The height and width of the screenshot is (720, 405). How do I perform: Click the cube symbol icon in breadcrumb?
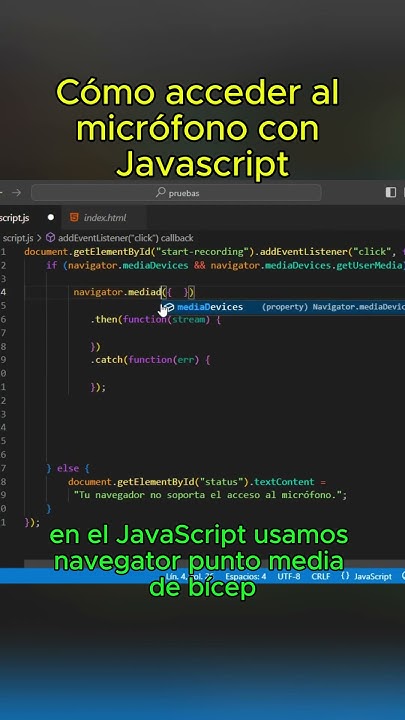[50, 238]
